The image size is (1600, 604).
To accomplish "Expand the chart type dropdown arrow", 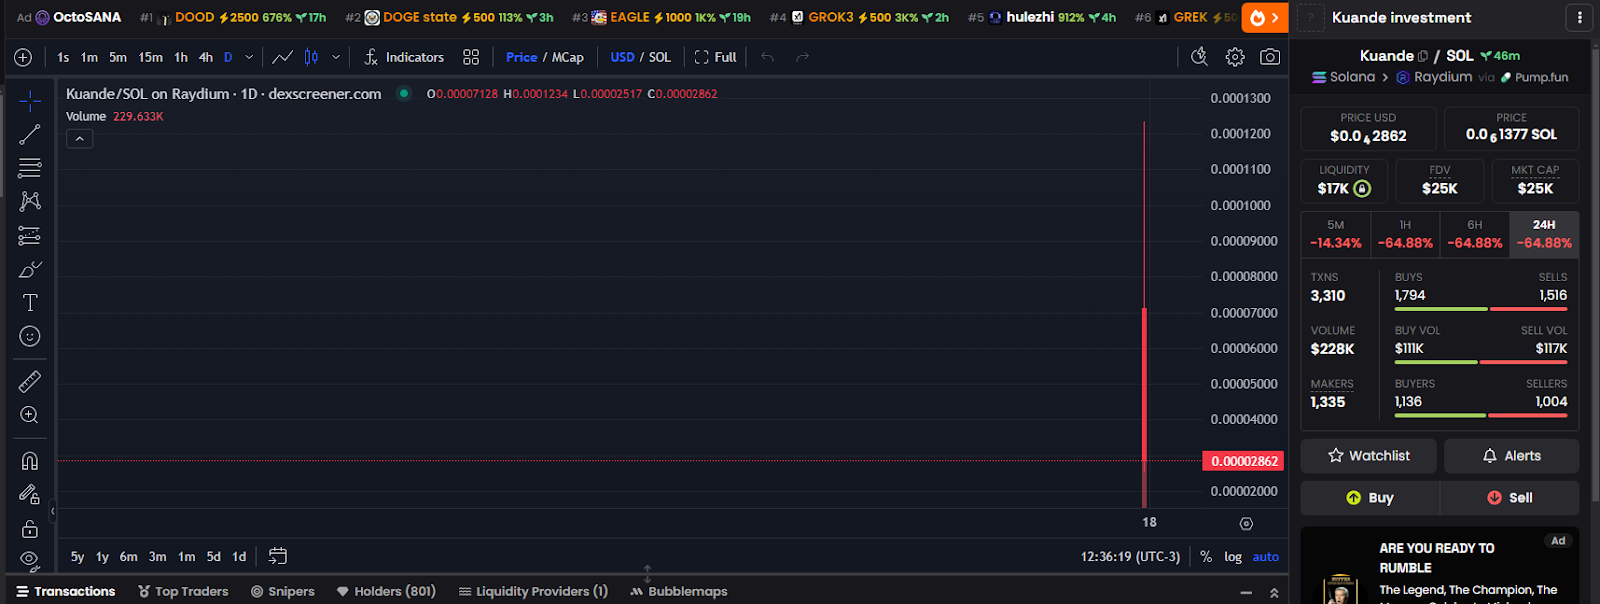I will pos(336,57).
